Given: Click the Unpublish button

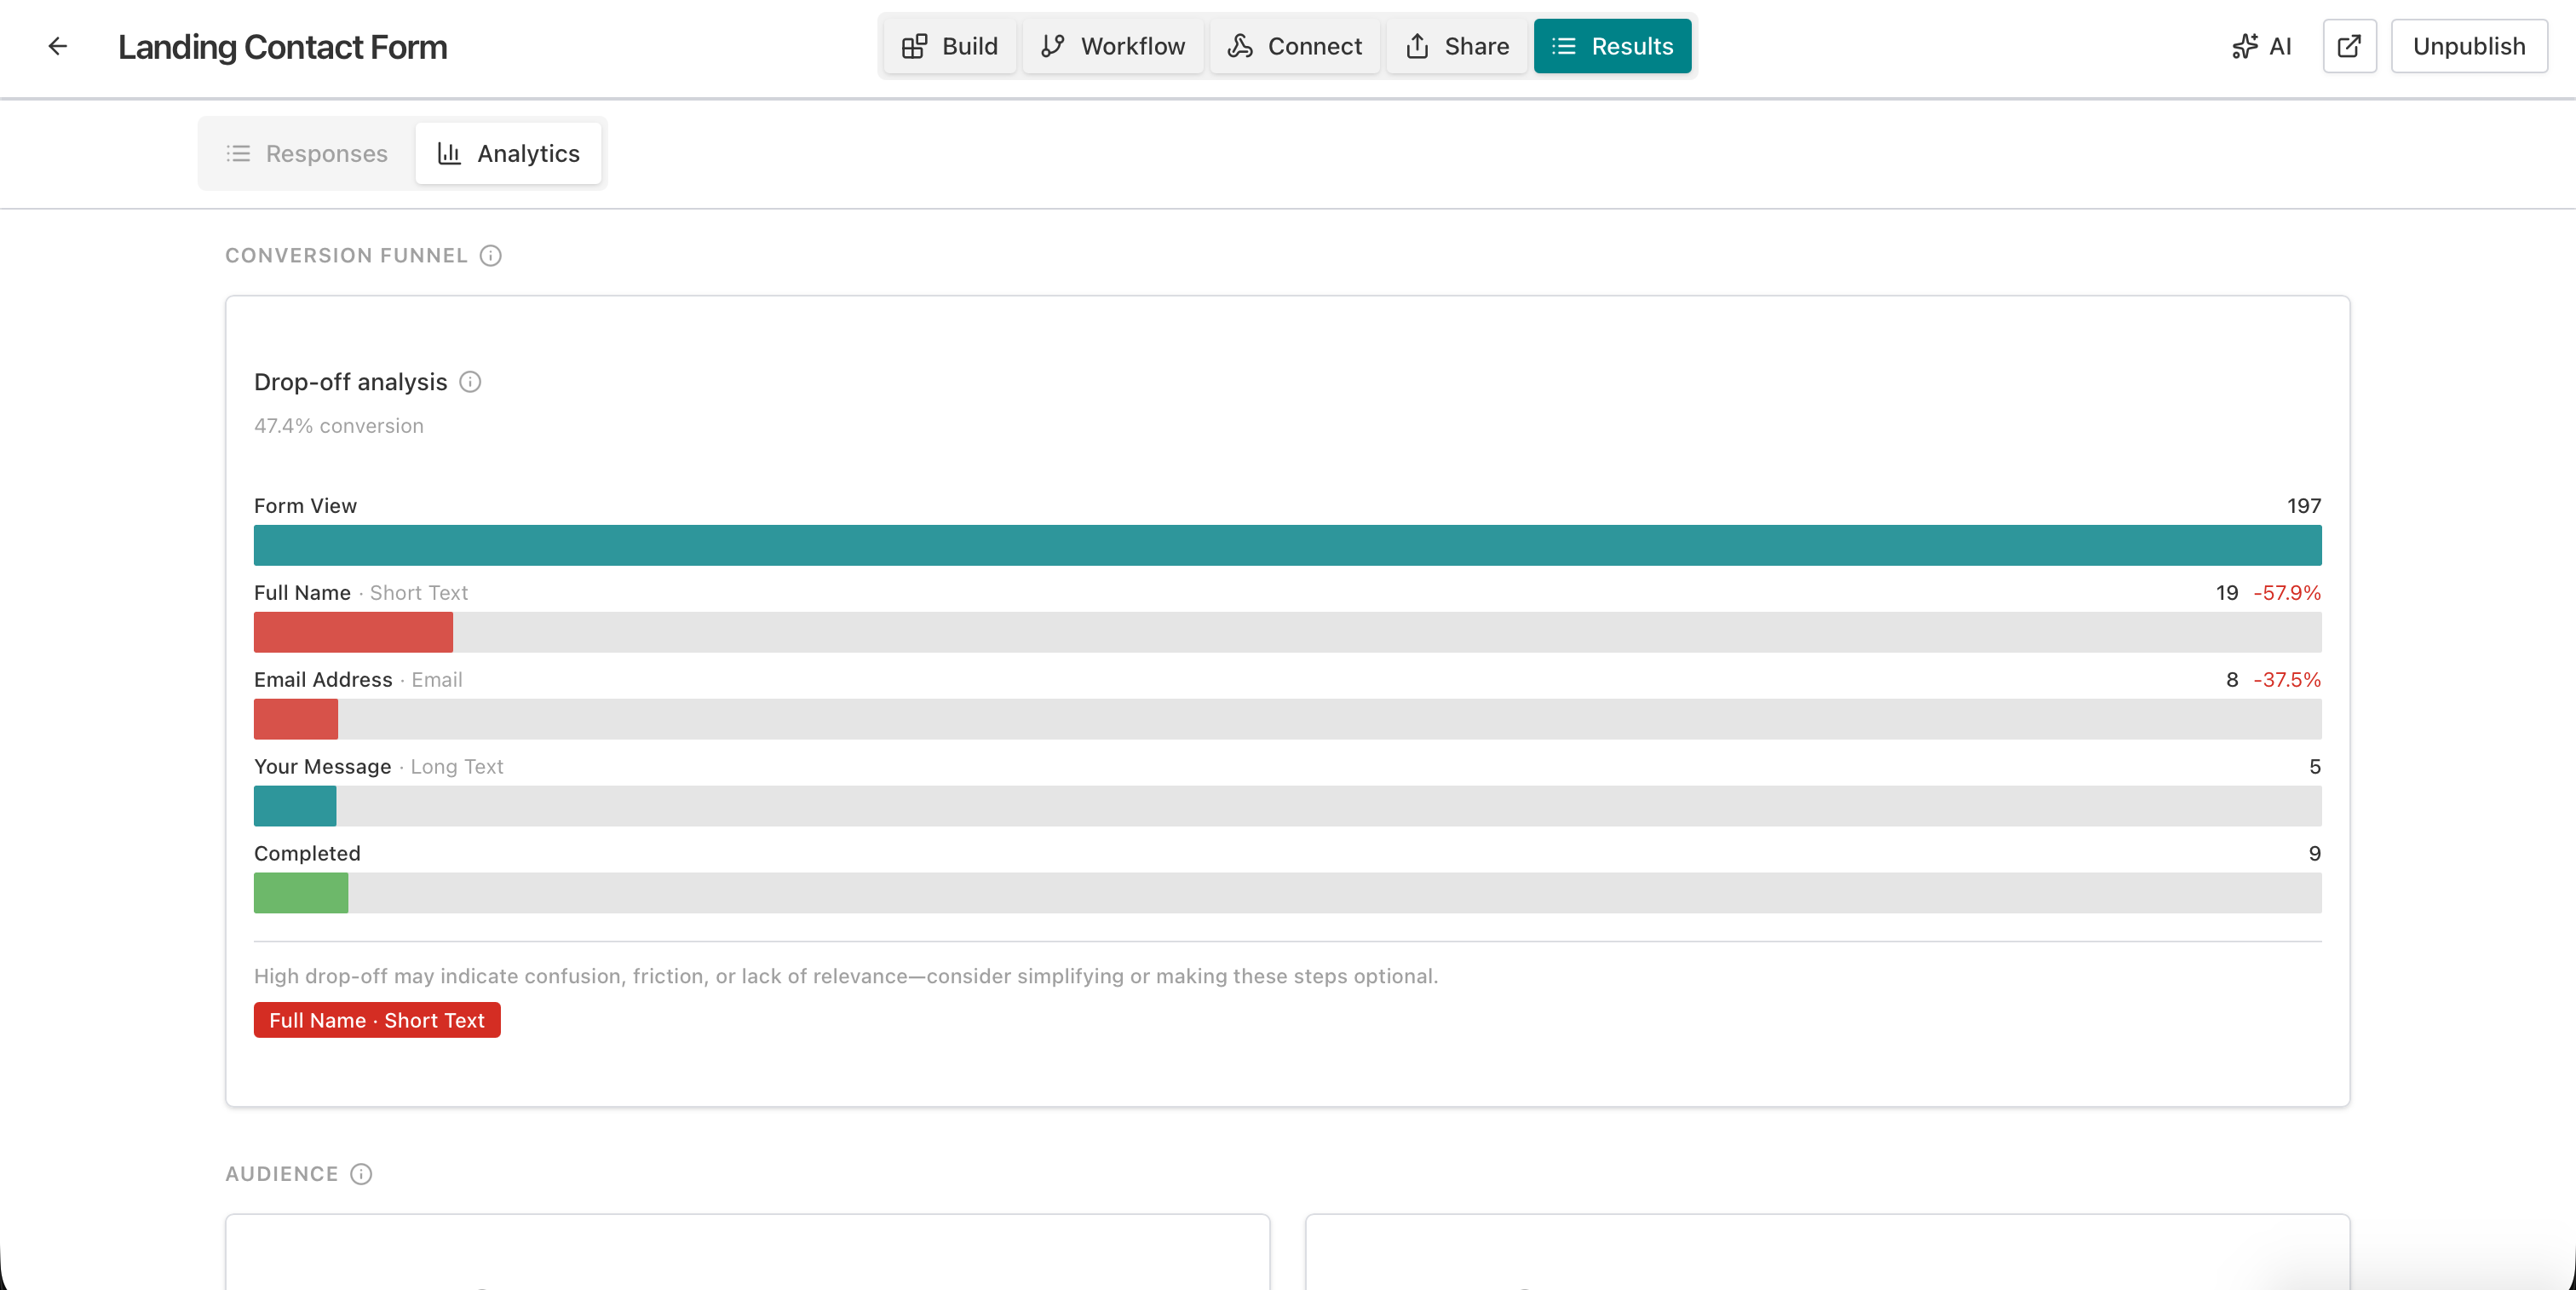Looking at the screenshot, I should coord(2468,46).
